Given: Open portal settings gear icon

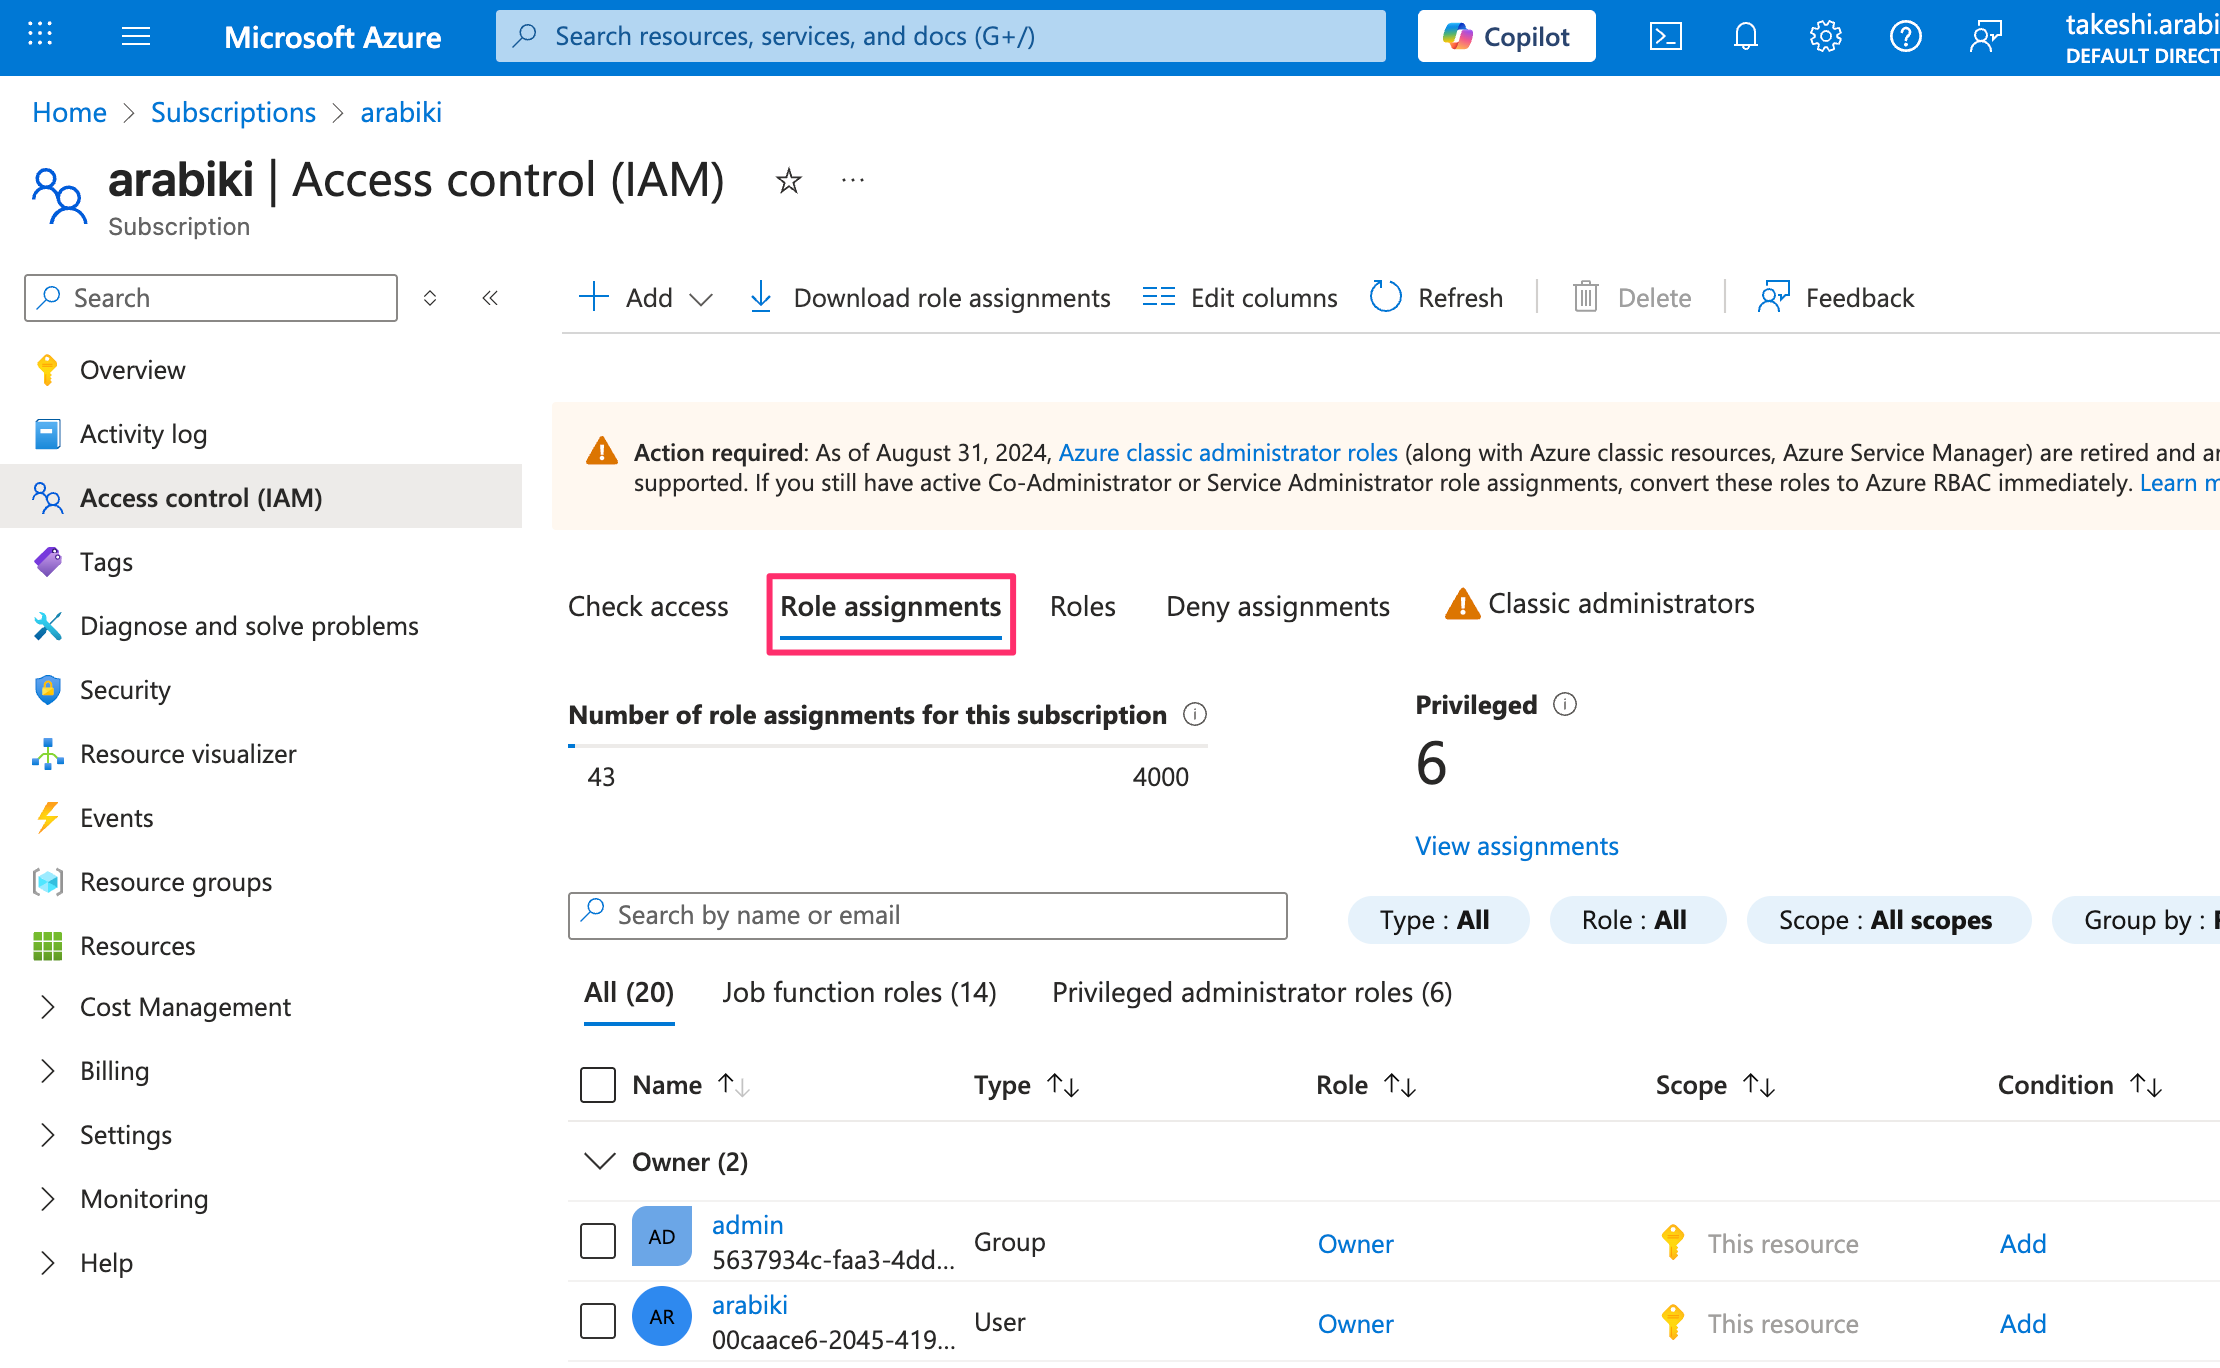Looking at the screenshot, I should (x=1825, y=37).
